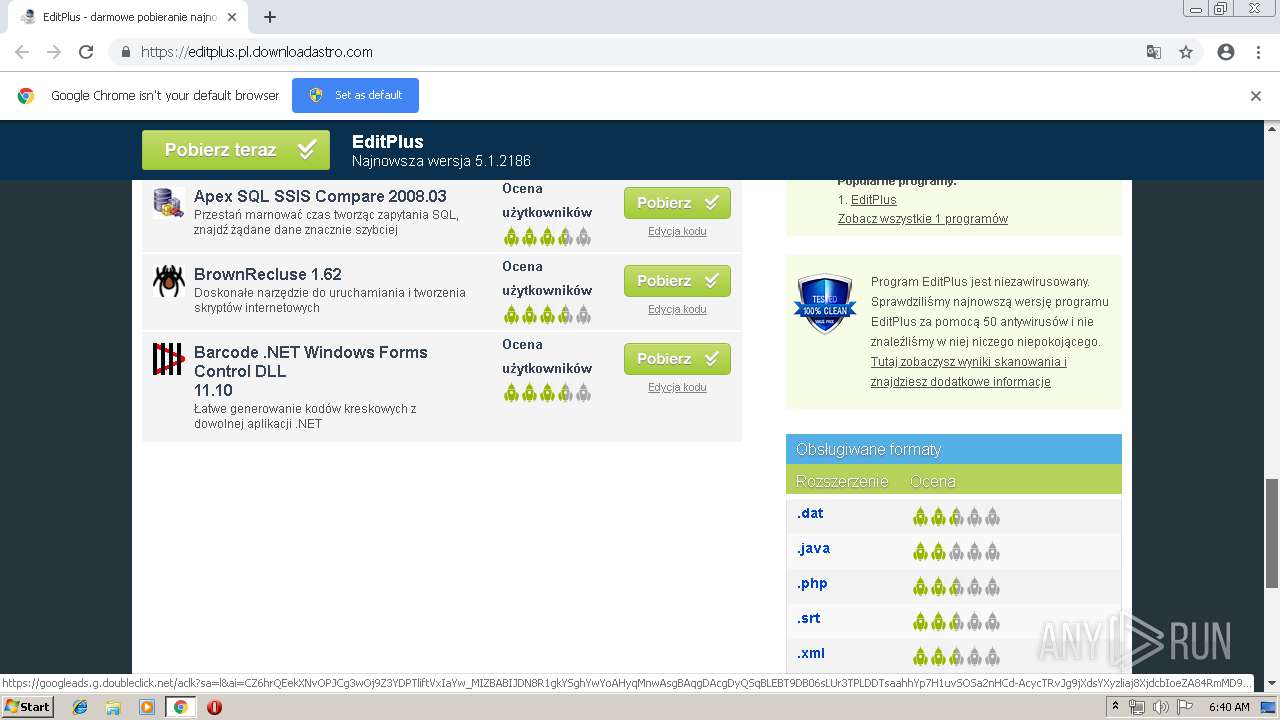This screenshot has width=1280, height=720.
Task: Click the EditPlus link in popular programs
Action: pyautogui.click(x=874, y=200)
